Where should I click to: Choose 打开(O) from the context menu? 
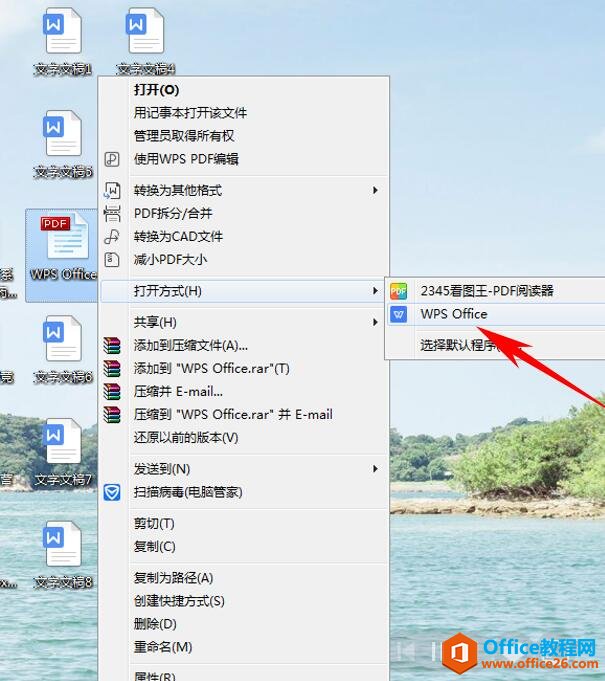(x=244, y=90)
